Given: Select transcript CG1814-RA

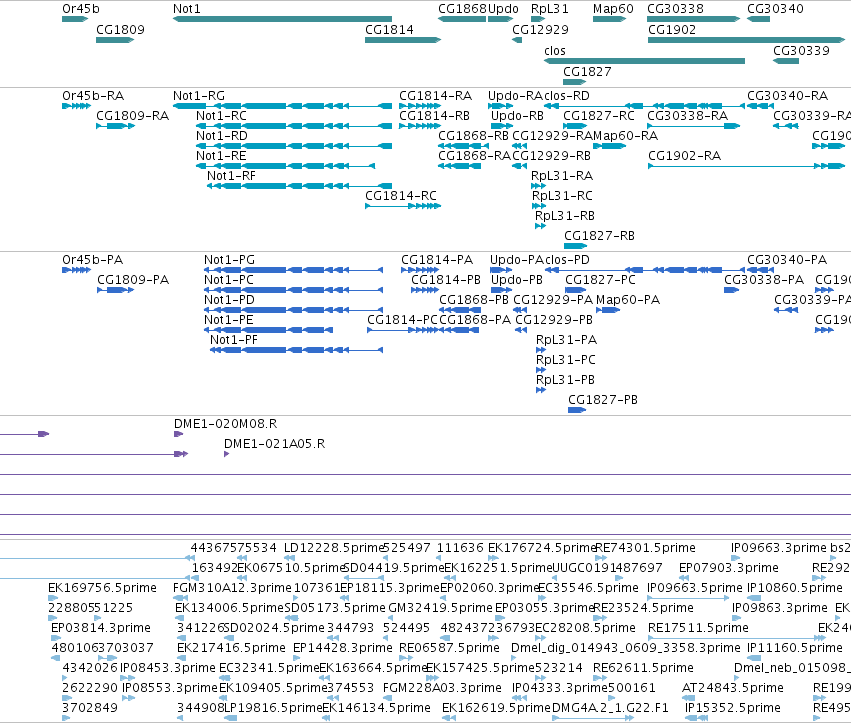Looking at the screenshot, I should (x=435, y=96).
